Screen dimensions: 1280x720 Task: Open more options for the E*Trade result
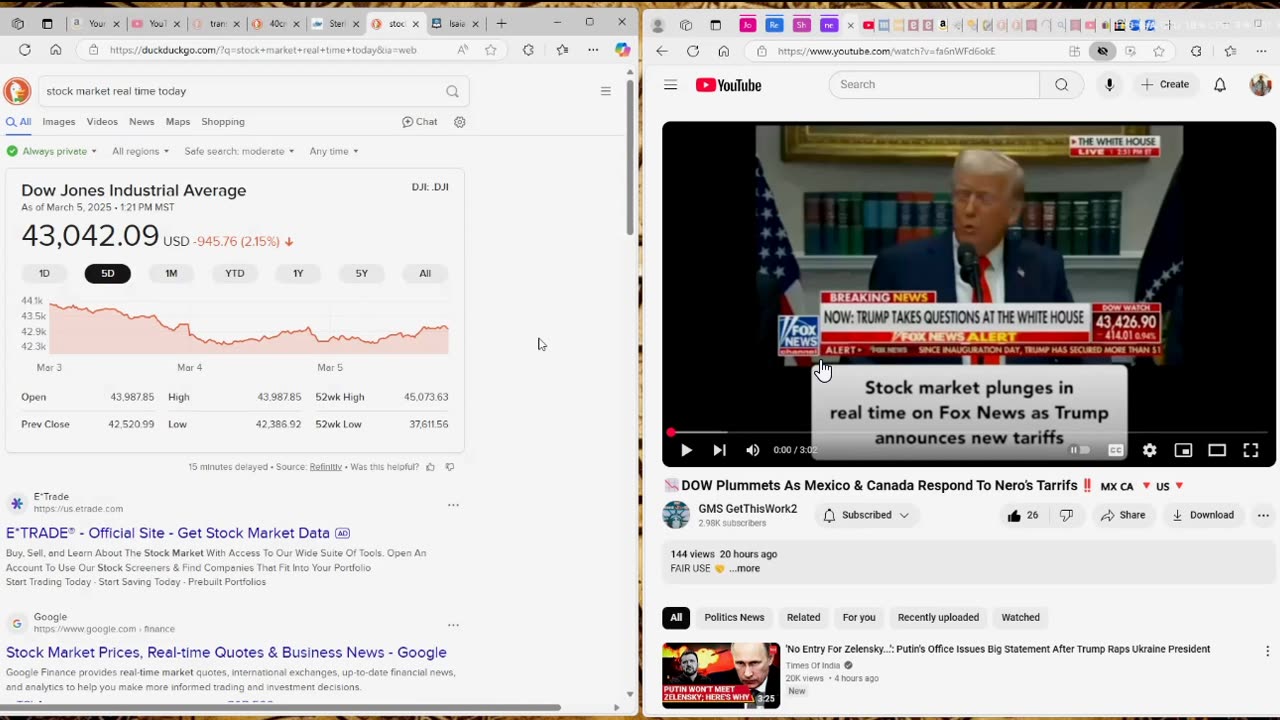(453, 505)
